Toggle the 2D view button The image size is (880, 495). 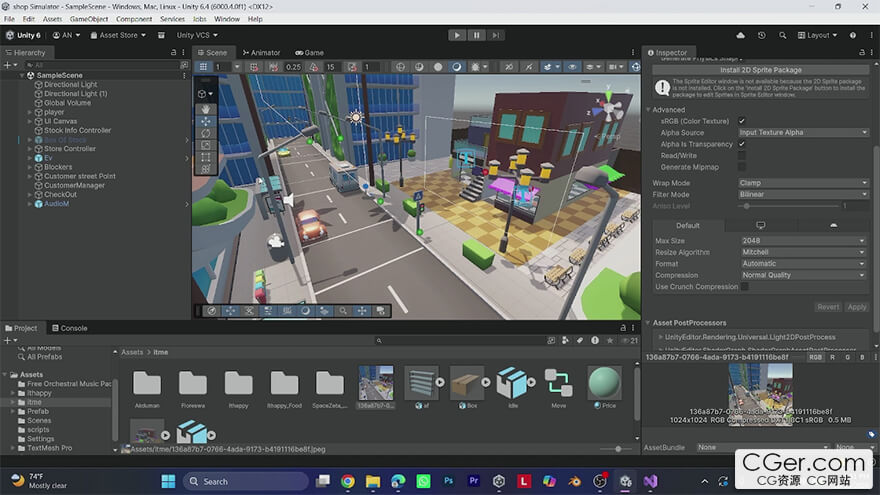point(508,67)
